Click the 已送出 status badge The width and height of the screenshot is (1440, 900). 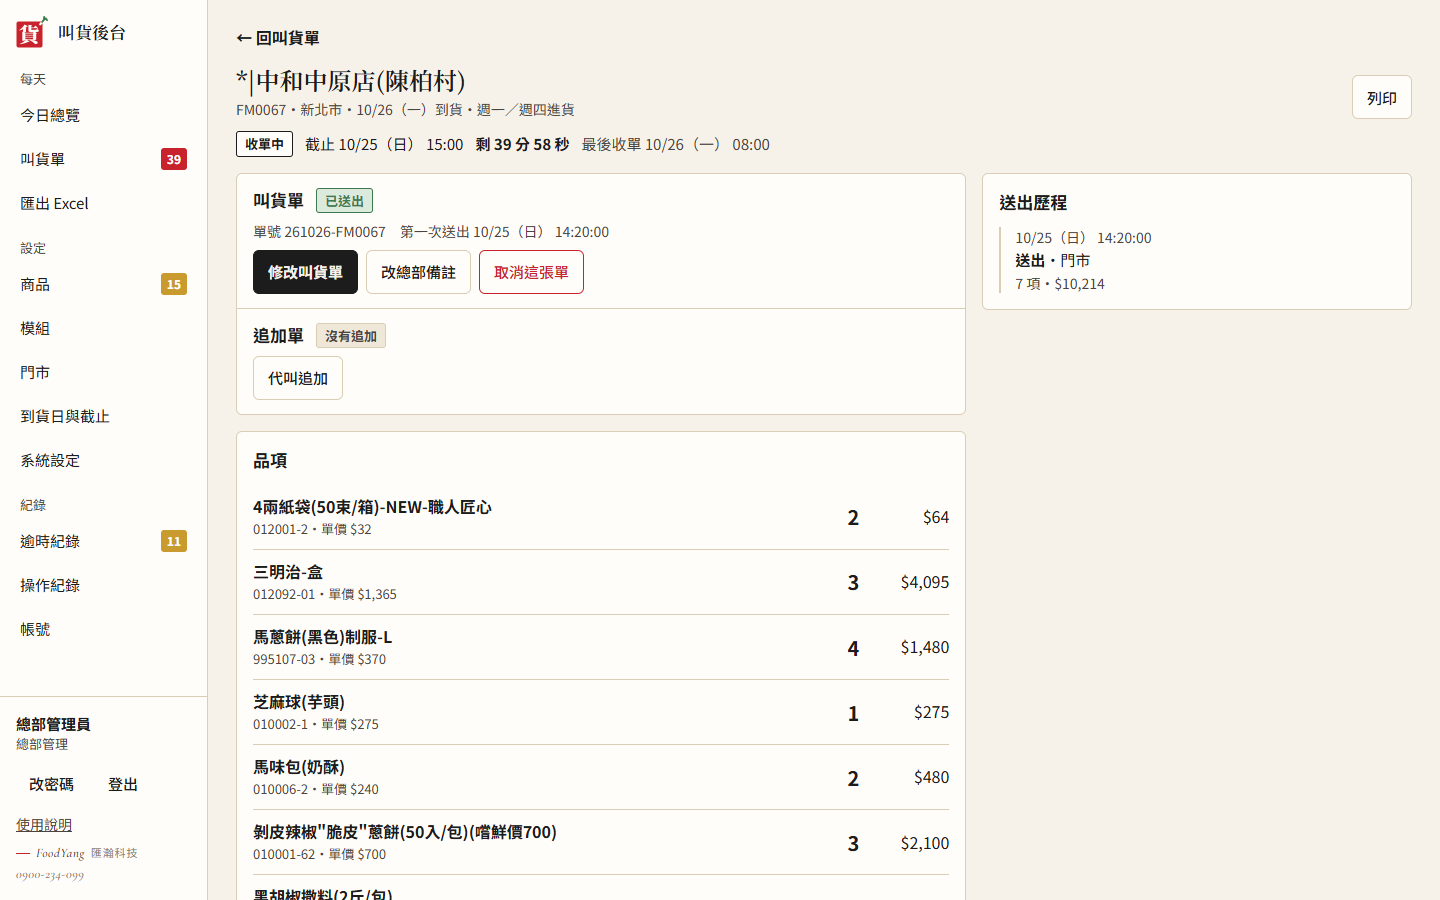(344, 201)
